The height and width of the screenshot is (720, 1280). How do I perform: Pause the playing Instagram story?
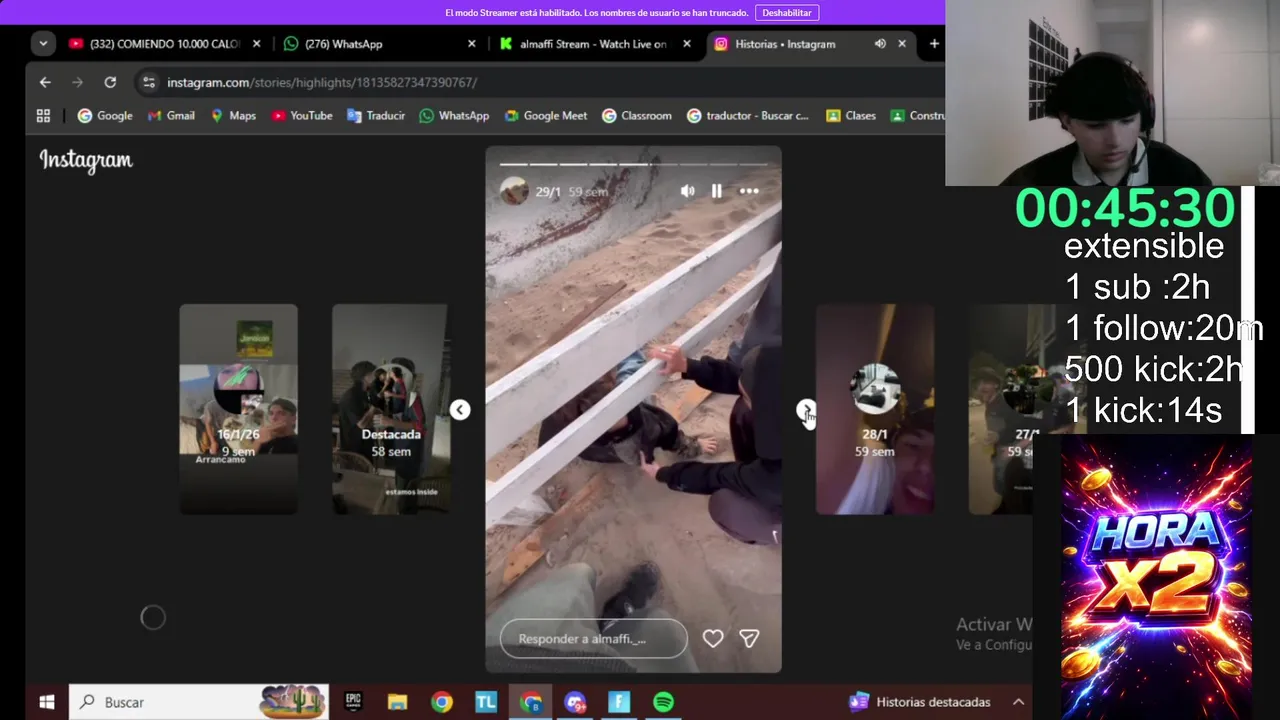[x=717, y=191]
